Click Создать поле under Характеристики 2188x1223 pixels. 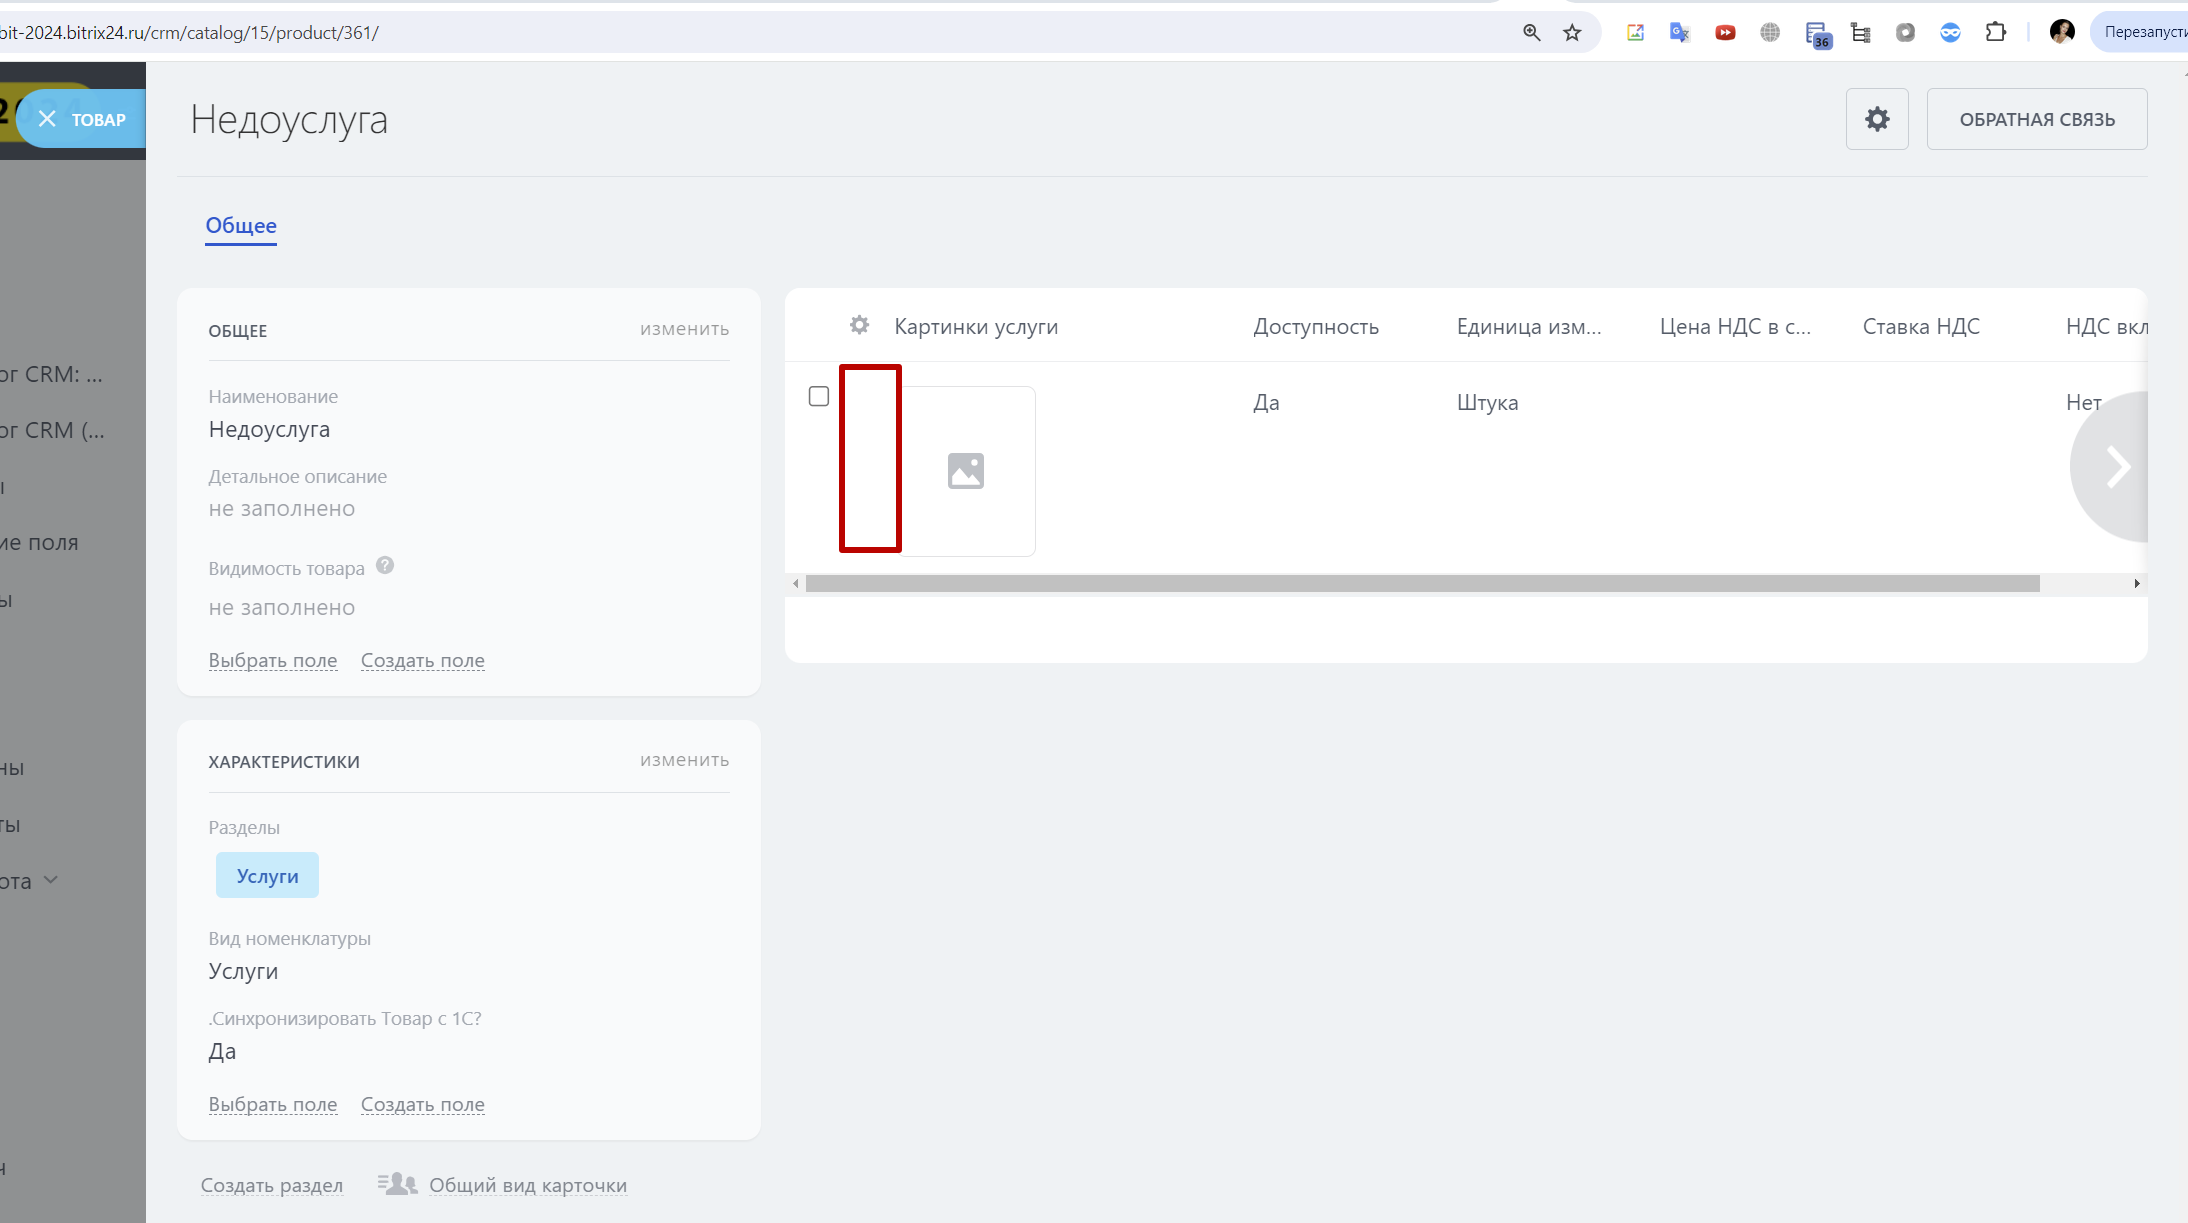[422, 1105]
